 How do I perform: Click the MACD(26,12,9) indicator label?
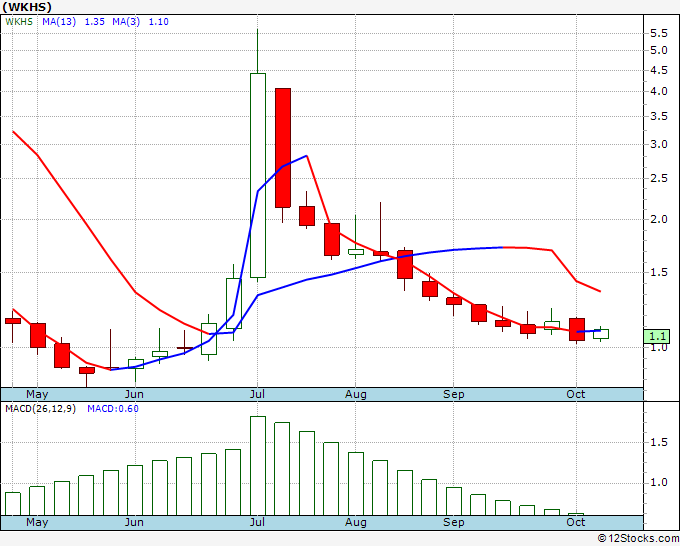[40, 409]
